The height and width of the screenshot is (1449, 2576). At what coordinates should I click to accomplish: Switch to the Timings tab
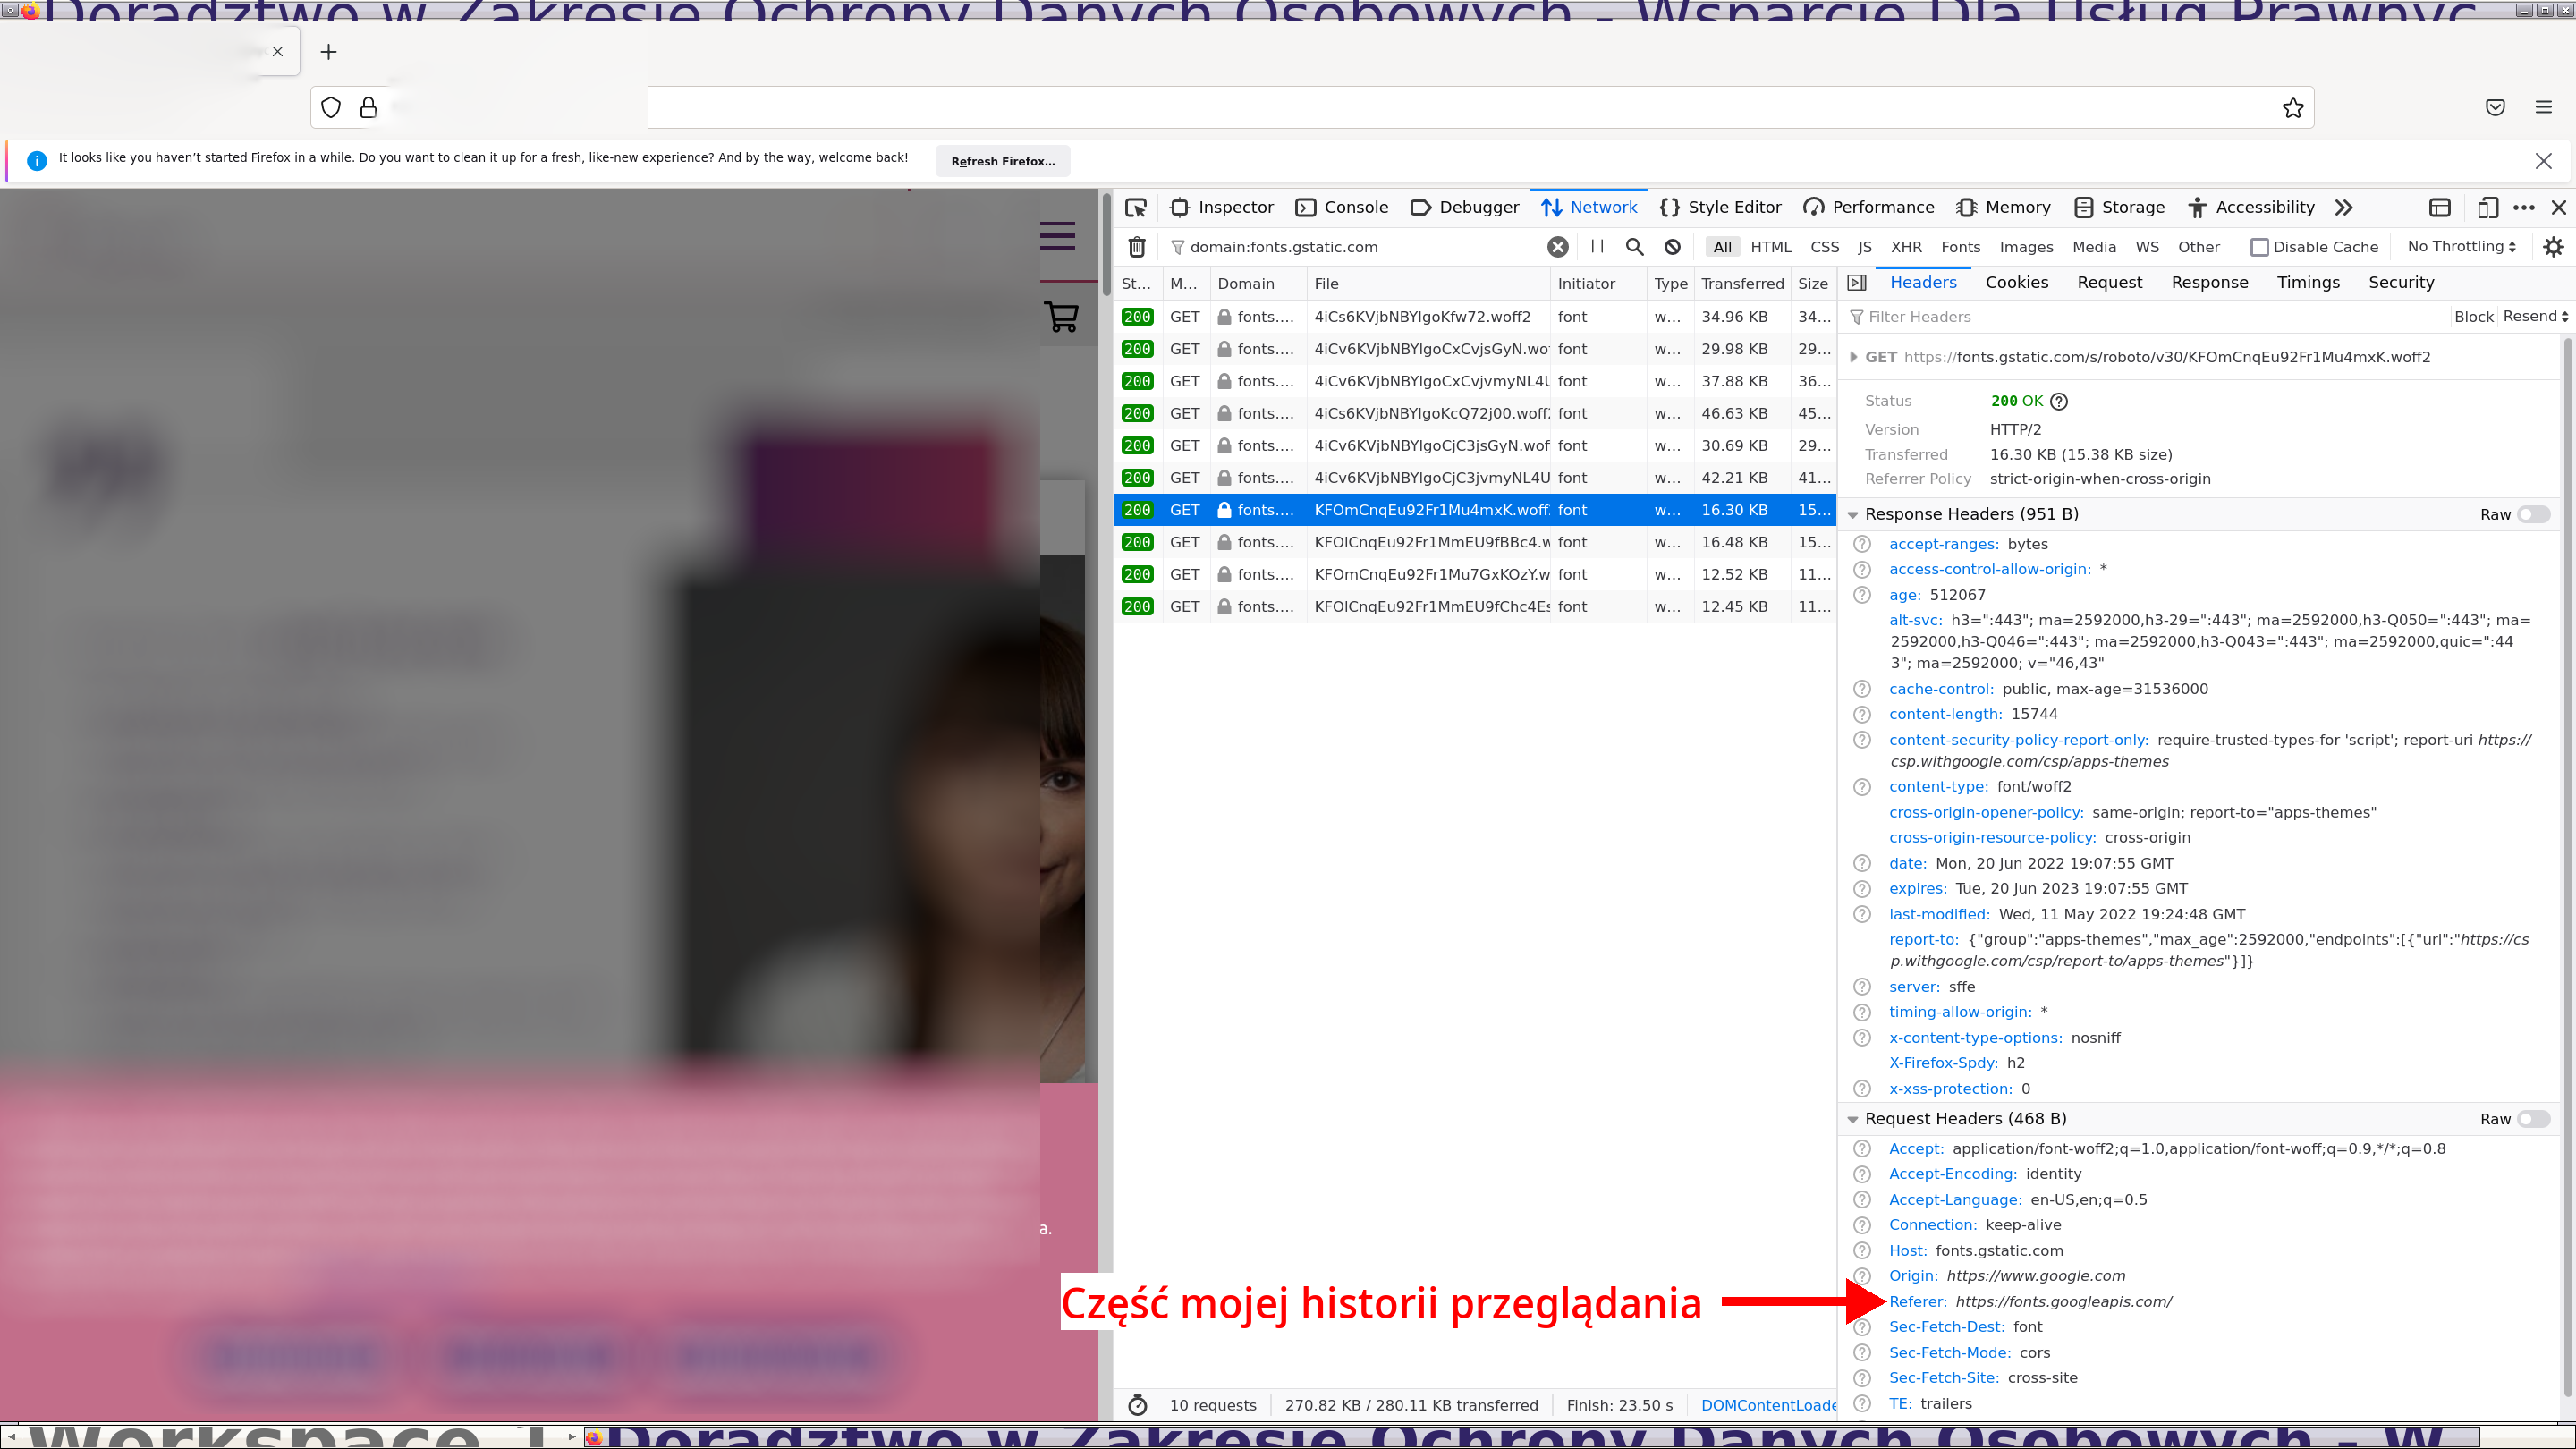click(2307, 282)
